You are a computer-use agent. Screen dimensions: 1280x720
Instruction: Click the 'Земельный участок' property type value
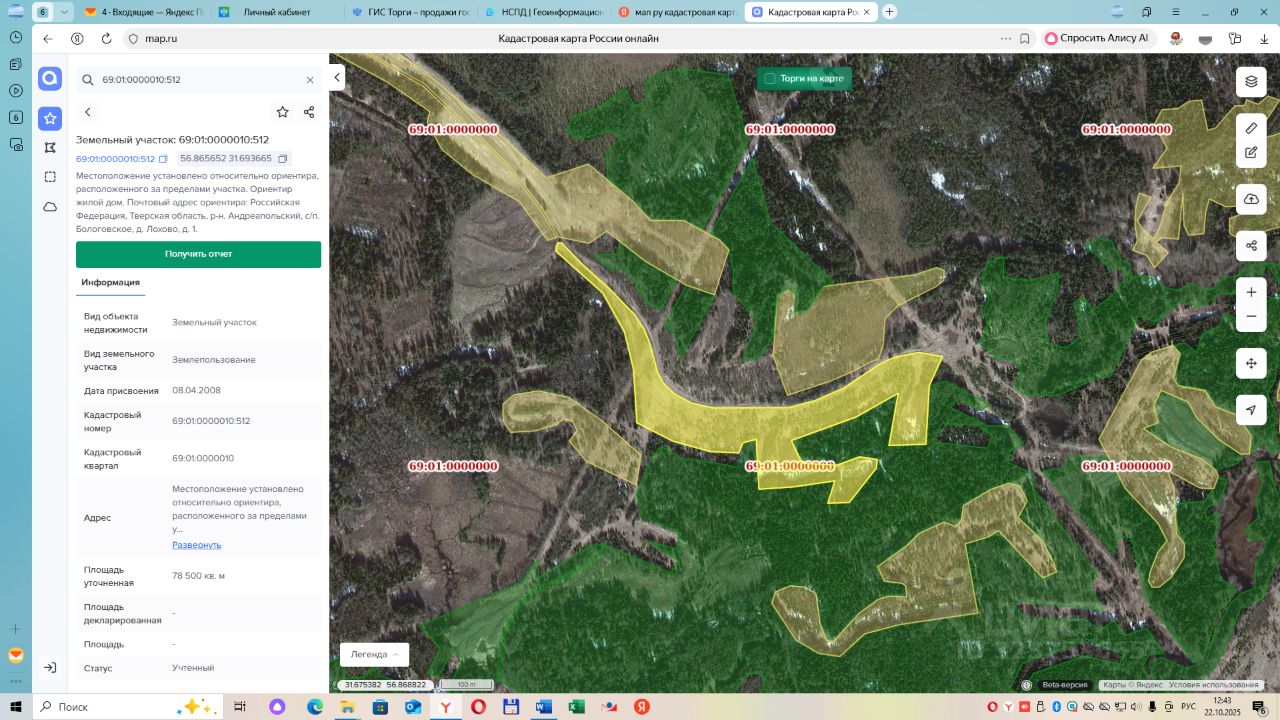coord(214,322)
